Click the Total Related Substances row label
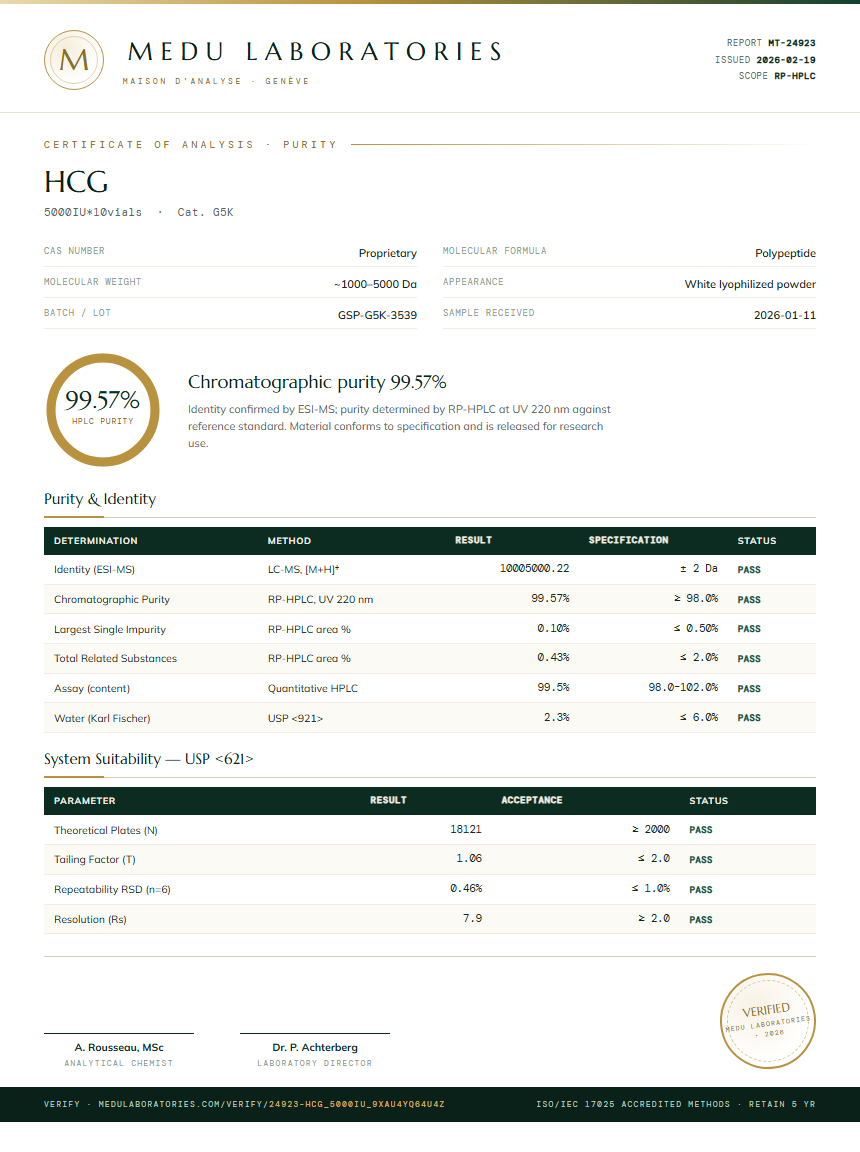This screenshot has width=860, height=1152. [x=115, y=658]
